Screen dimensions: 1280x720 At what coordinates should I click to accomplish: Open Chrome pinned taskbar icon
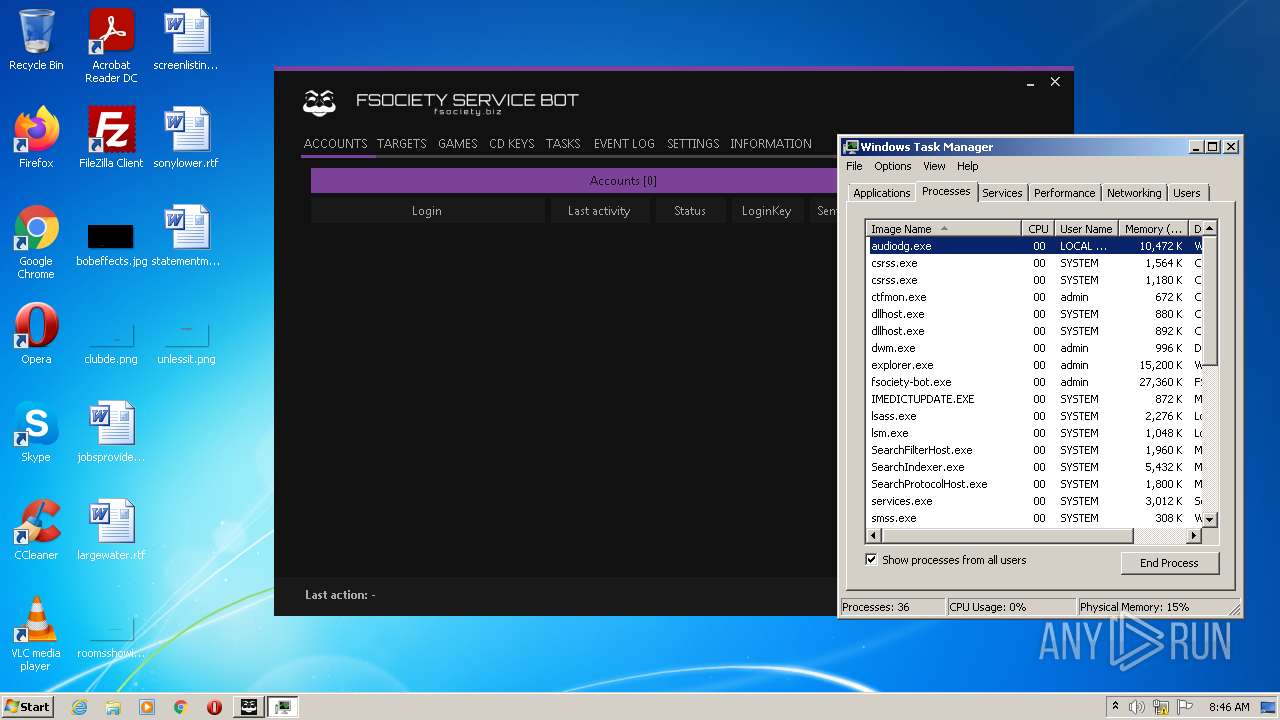181,707
